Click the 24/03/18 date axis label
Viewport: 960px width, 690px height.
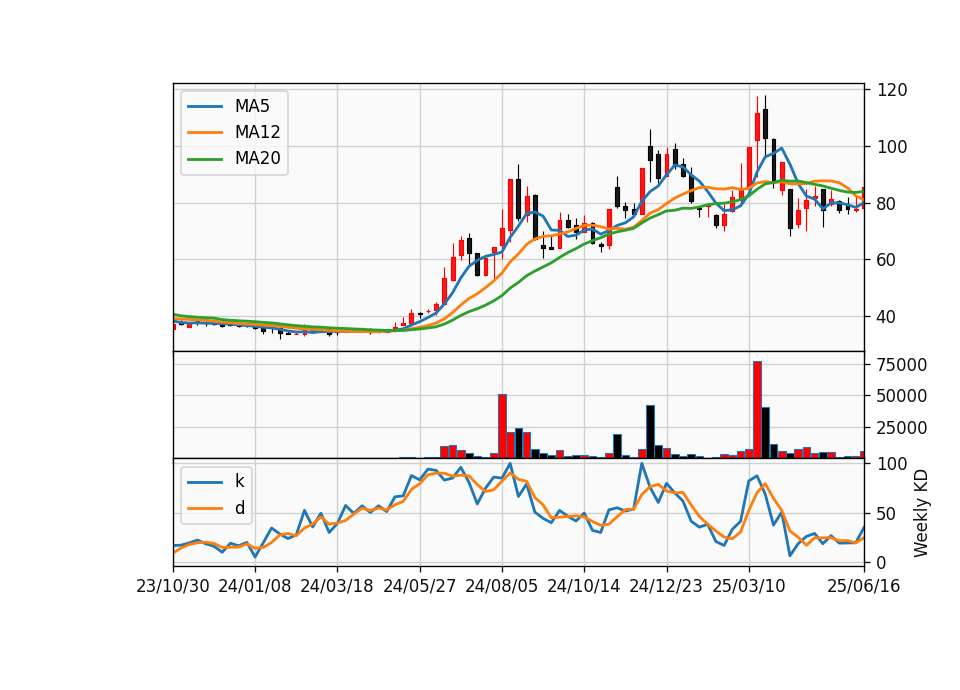pyautogui.click(x=337, y=587)
